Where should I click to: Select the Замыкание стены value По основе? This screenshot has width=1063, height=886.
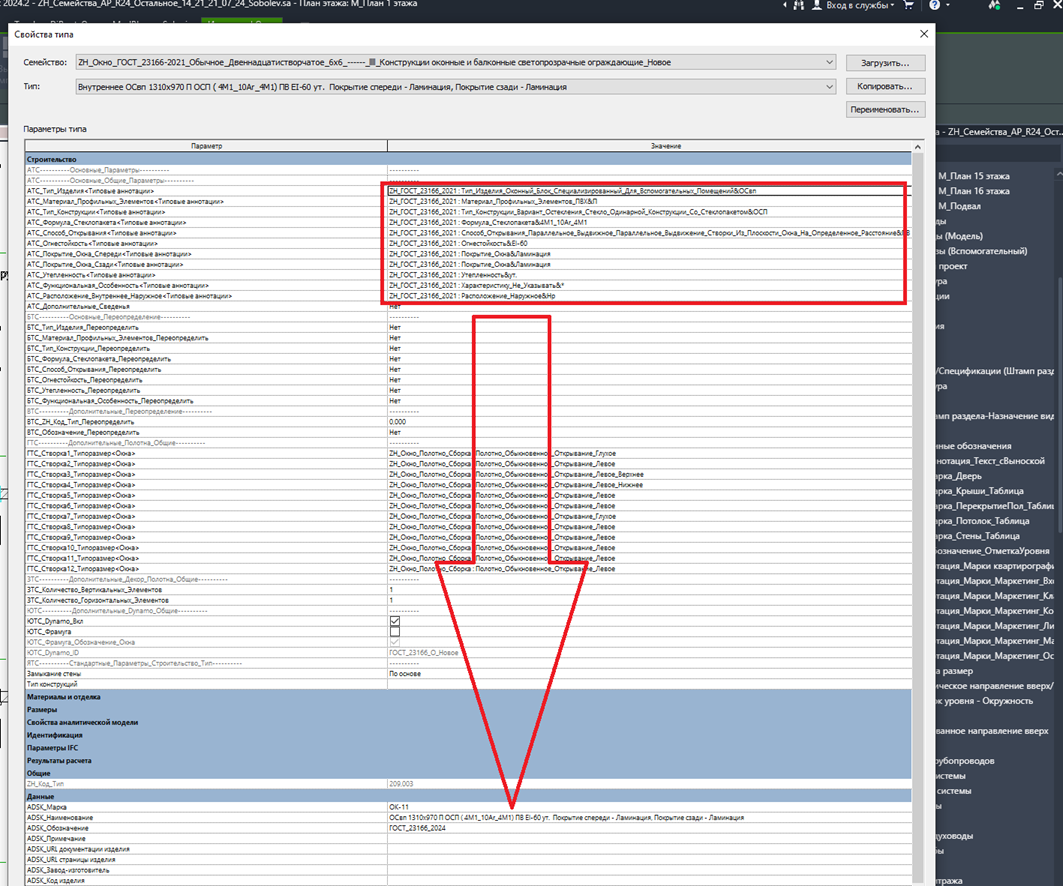[649, 674]
